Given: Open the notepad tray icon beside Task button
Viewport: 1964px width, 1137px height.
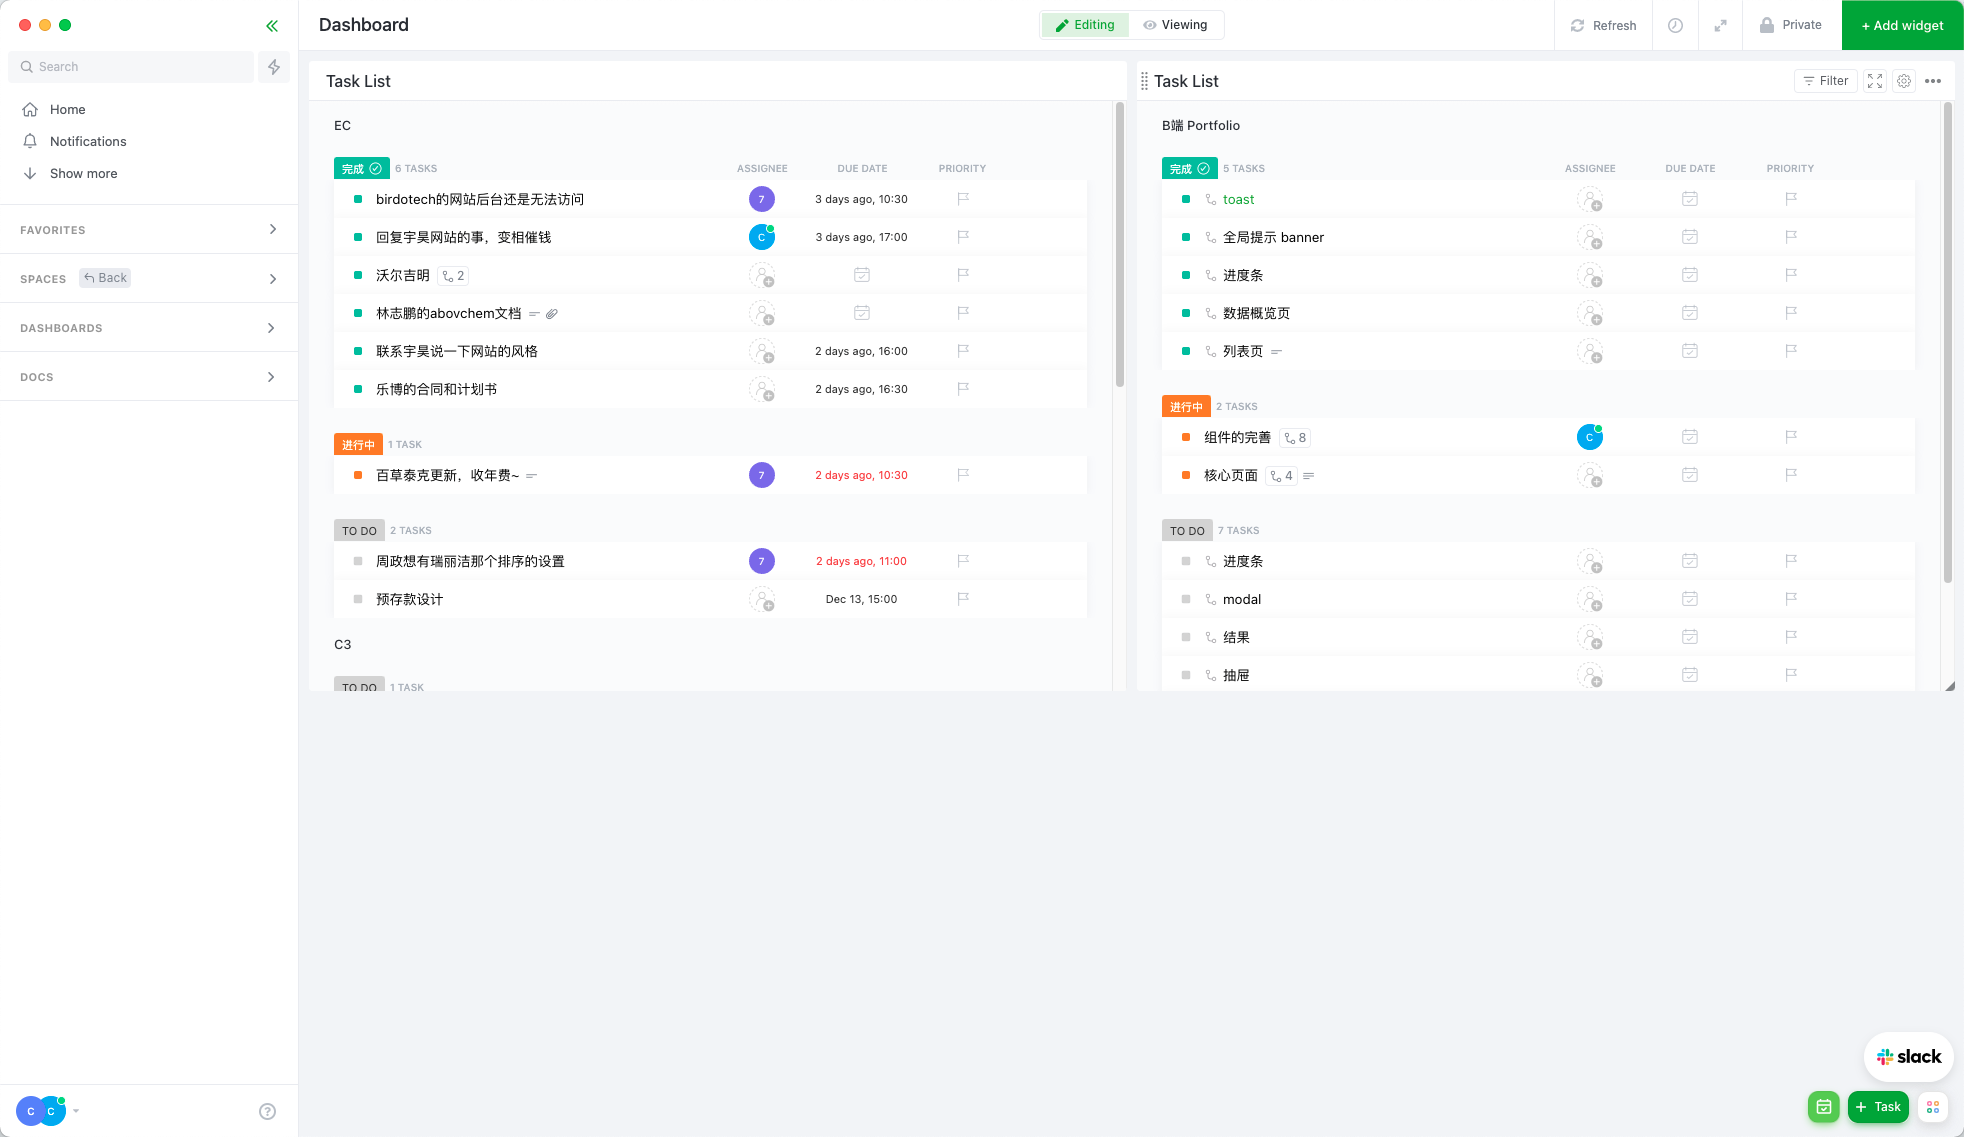Looking at the screenshot, I should (1824, 1107).
